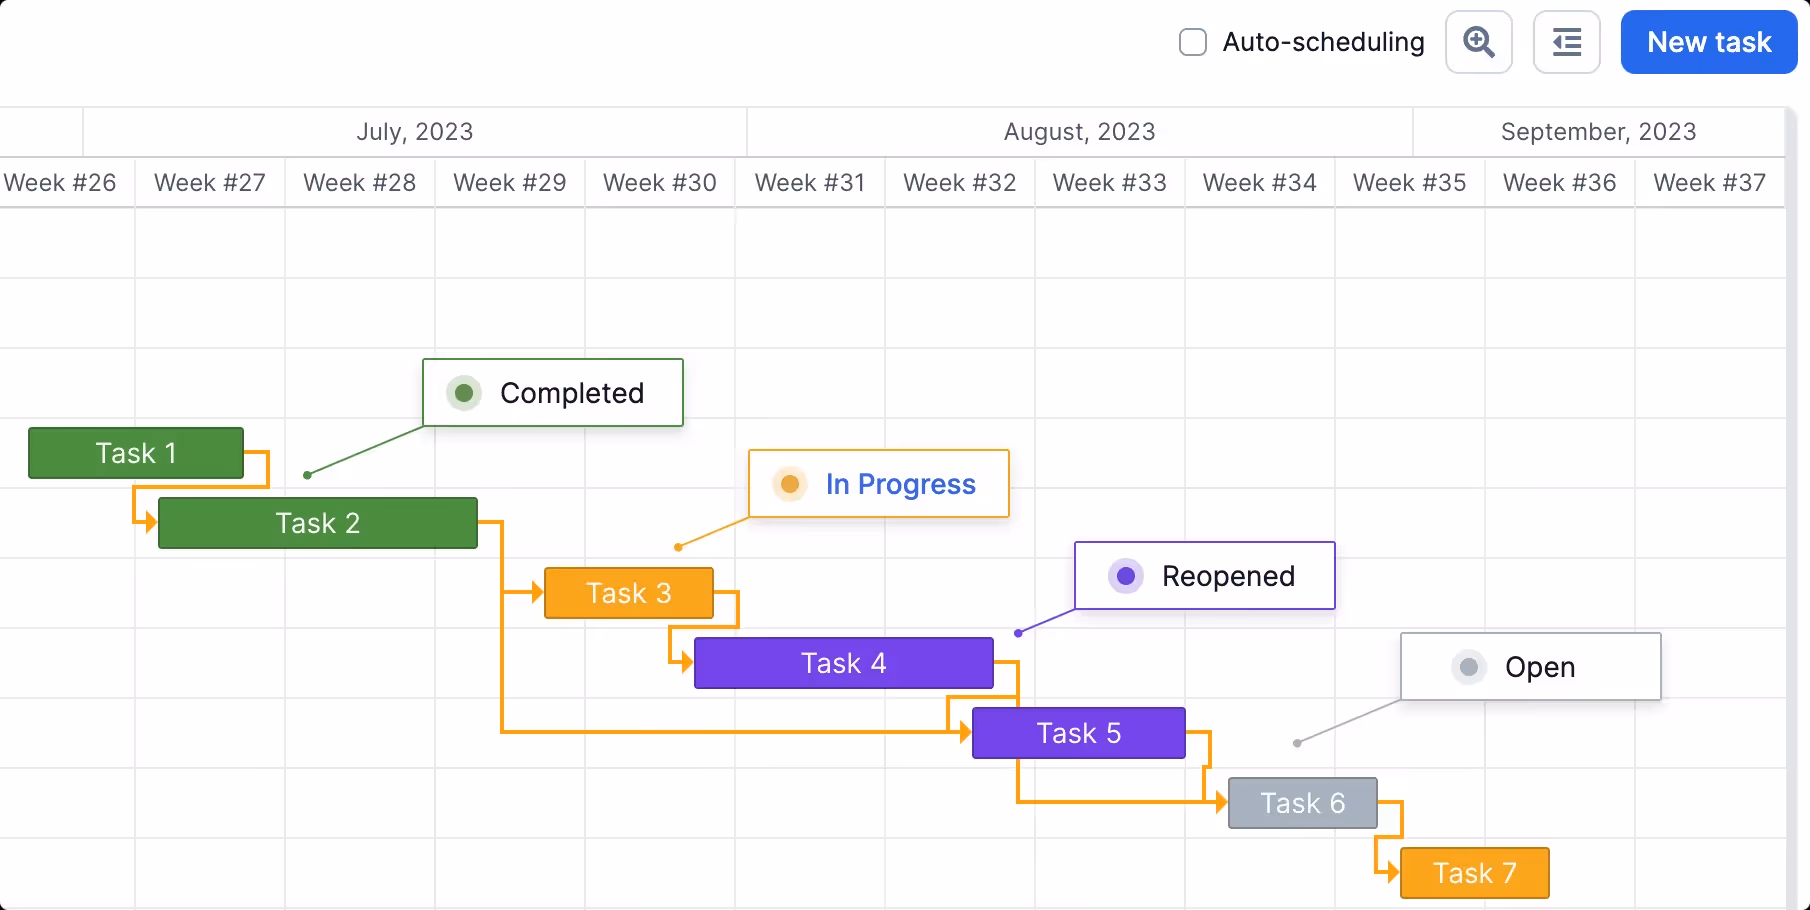Click the orange dot in the In Progress legend
Image resolution: width=1810 pixels, height=910 pixels.
point(791,484)
